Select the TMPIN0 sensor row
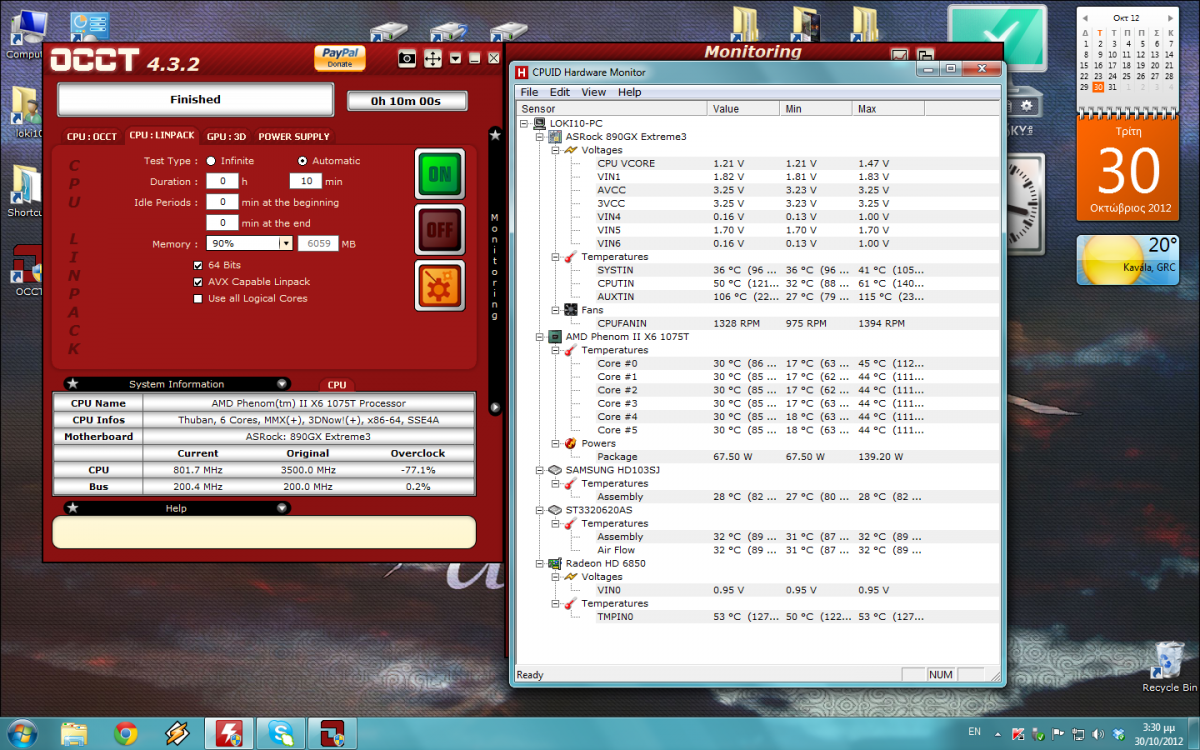The width and height of the screenshot is (1200, 750). [x=757, y=617]
